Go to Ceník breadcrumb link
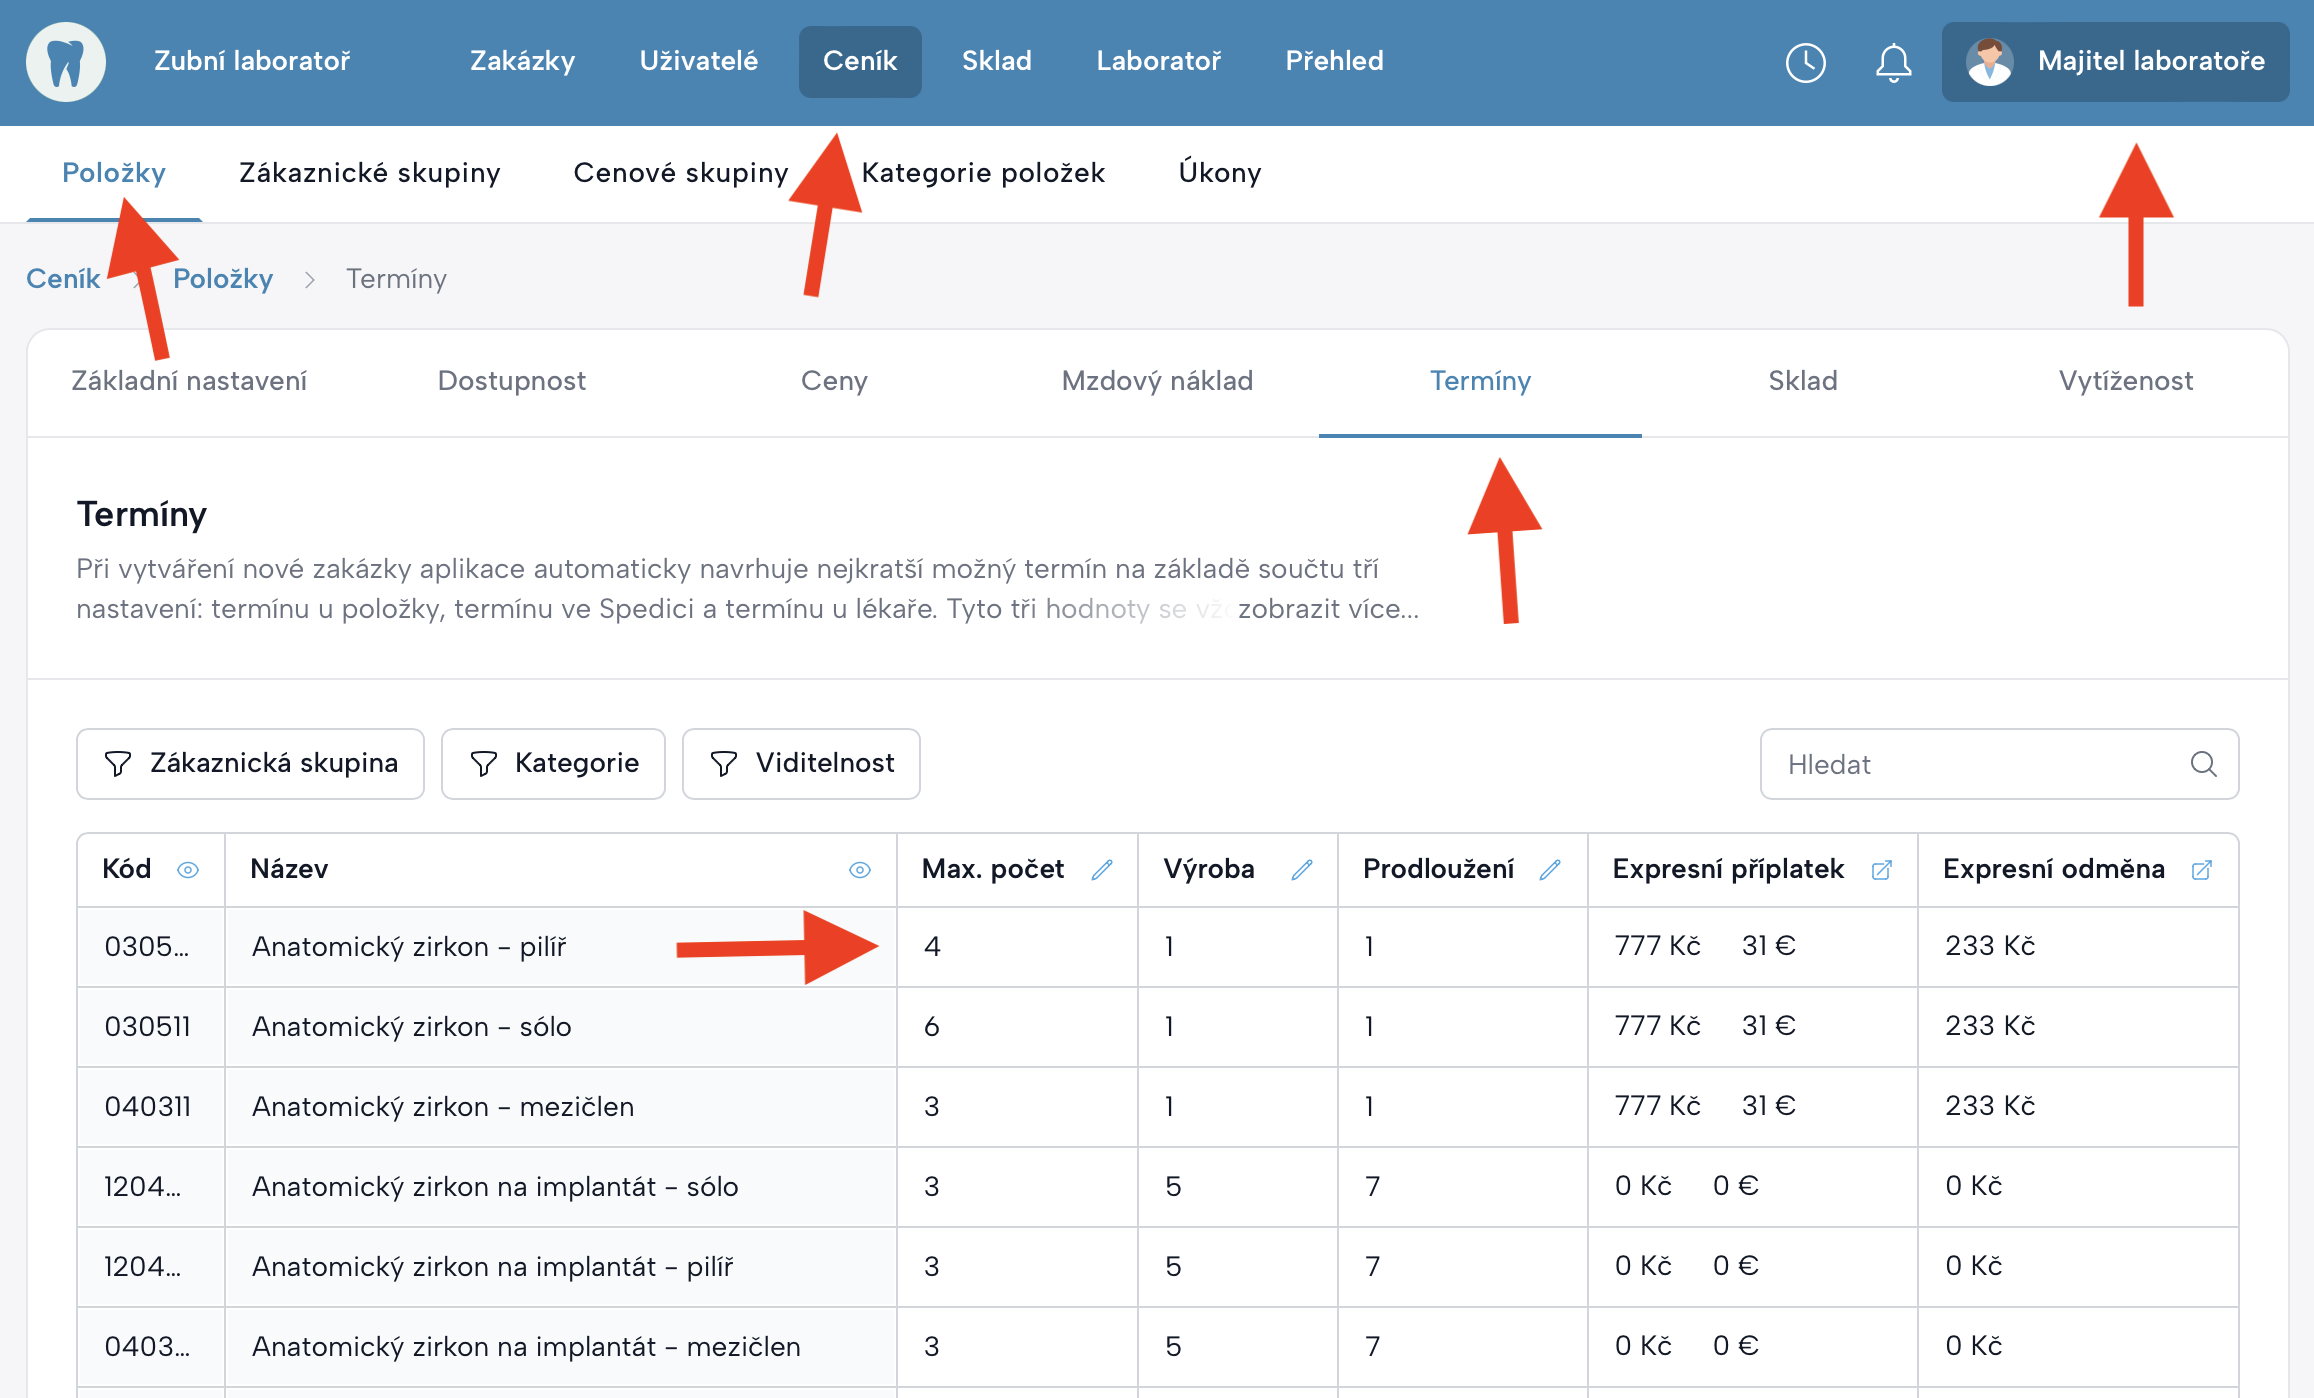This screenshot has height=1398, width=2314. click(63, 279)
